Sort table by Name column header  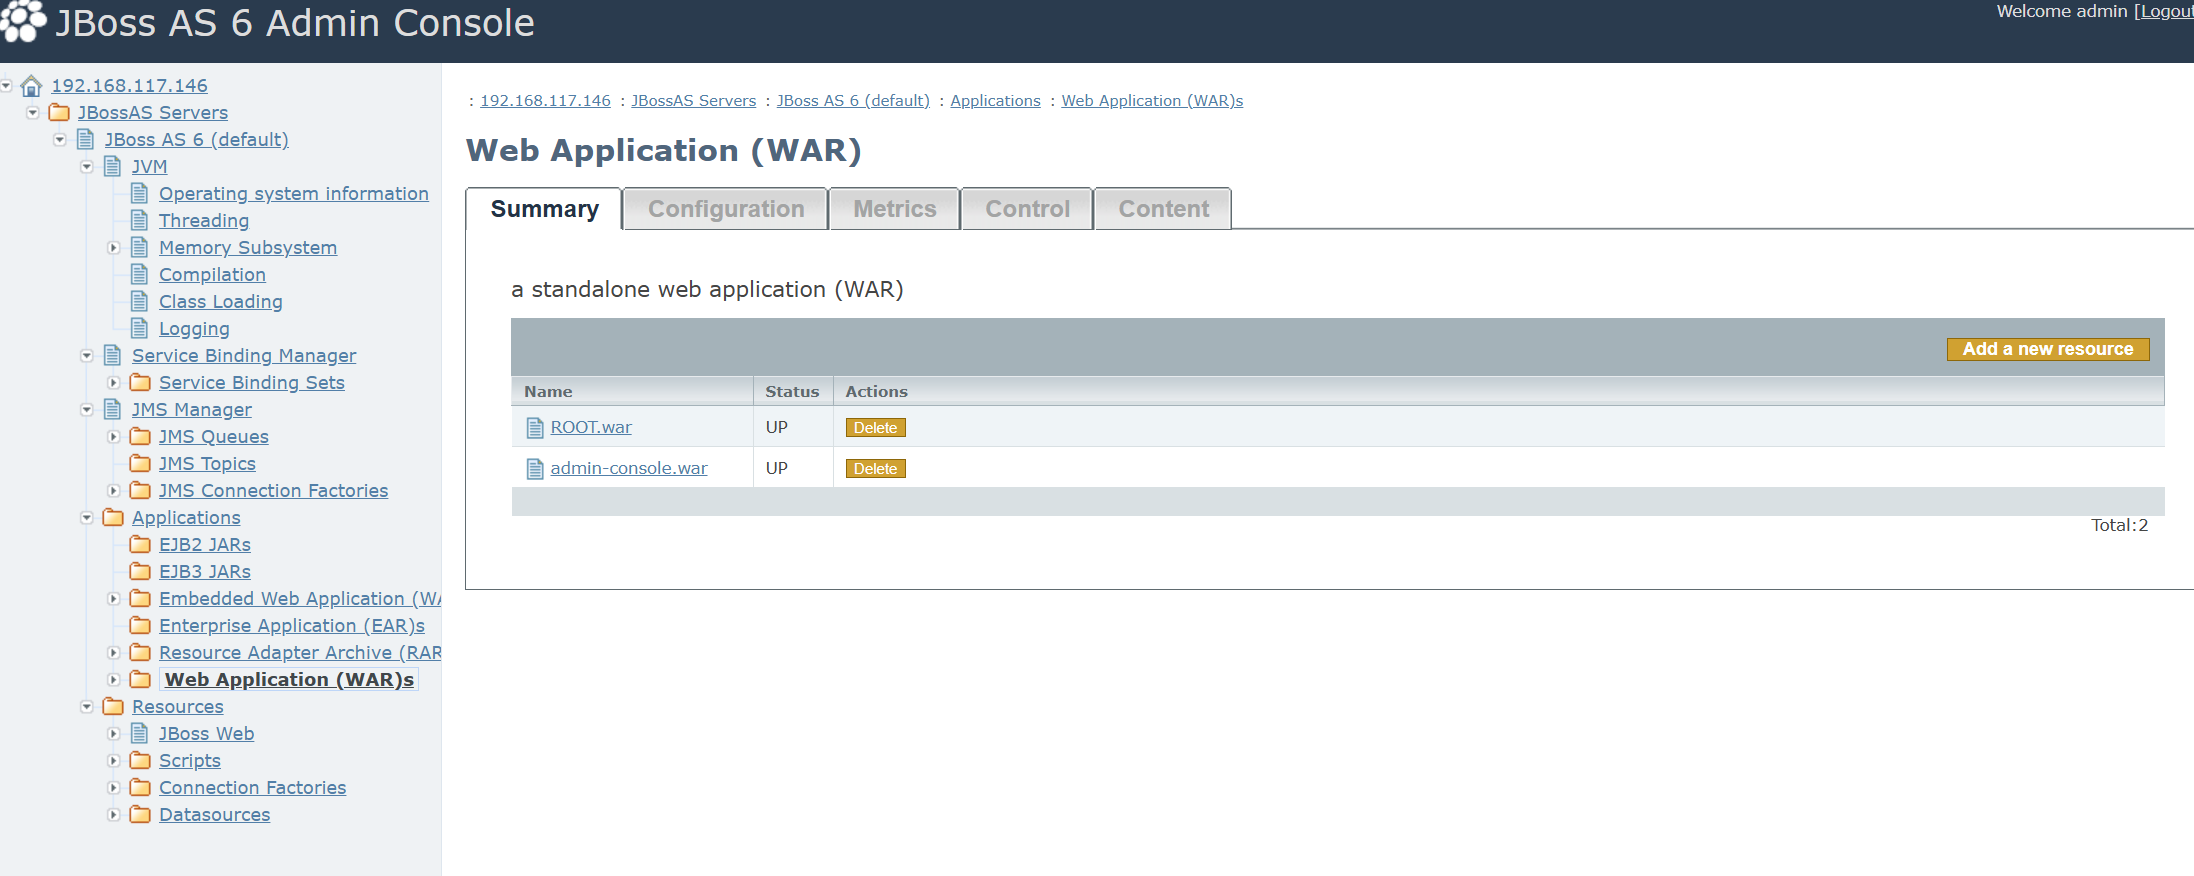pos(548,392)
